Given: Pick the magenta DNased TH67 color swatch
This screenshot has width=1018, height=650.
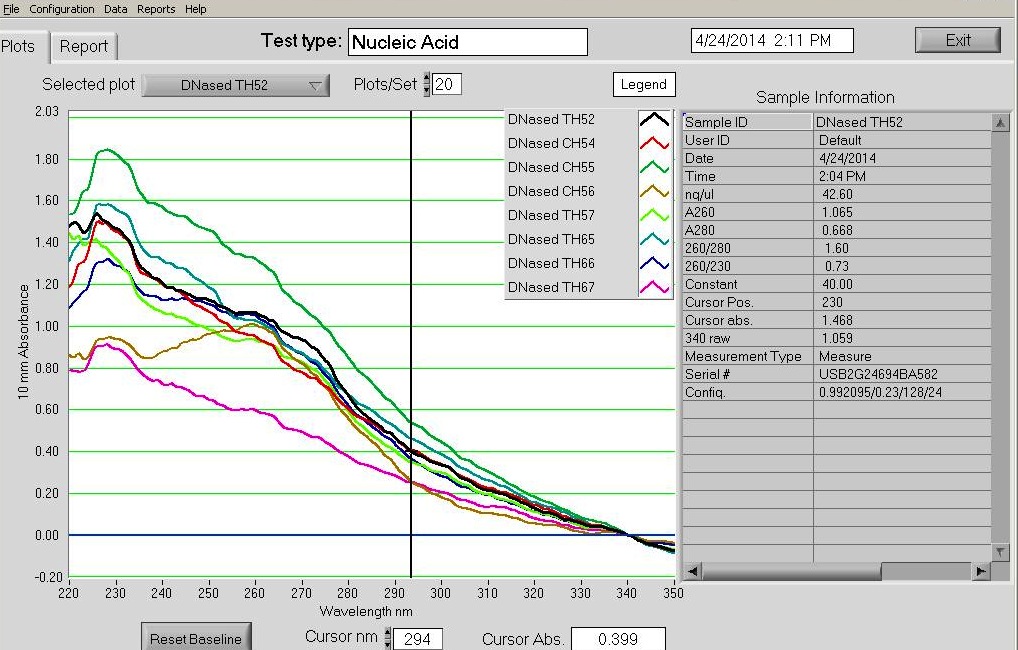Looking at the screenshot, I should (x=654, y=288).
